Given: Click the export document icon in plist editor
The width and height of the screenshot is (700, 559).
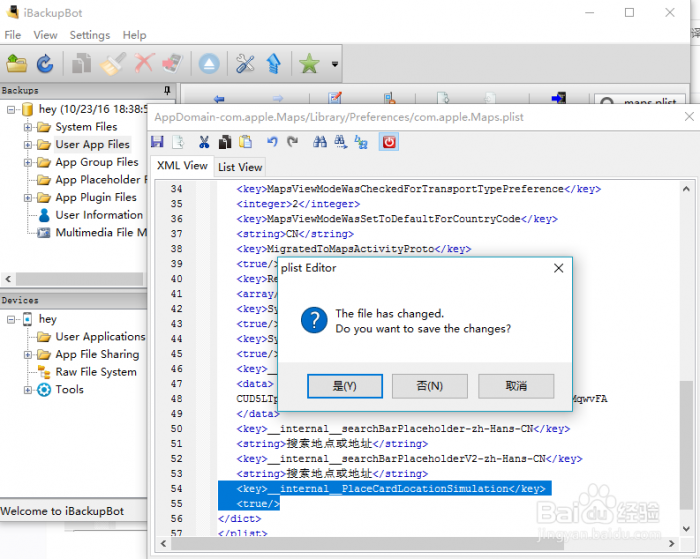Looking at the screenshot, I should click(x=179, y=142).
